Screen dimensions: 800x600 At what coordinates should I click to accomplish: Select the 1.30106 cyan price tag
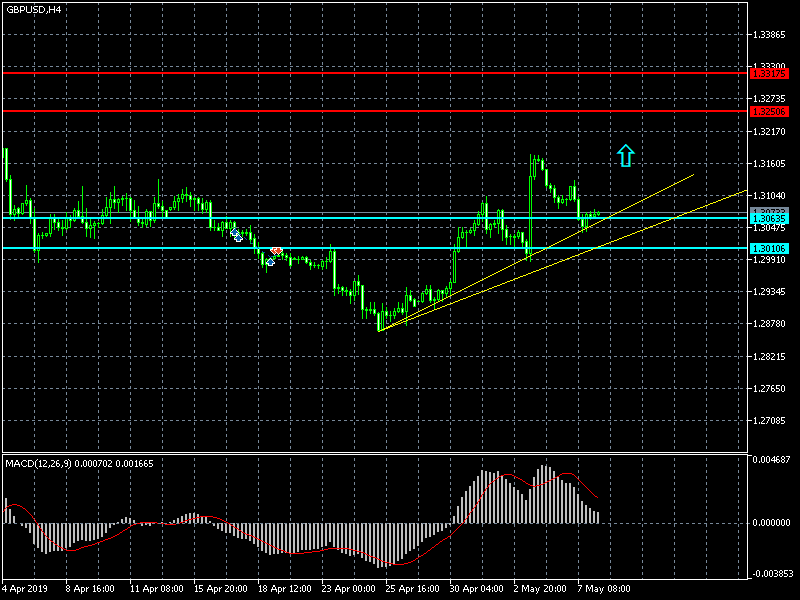coord(768,248)
